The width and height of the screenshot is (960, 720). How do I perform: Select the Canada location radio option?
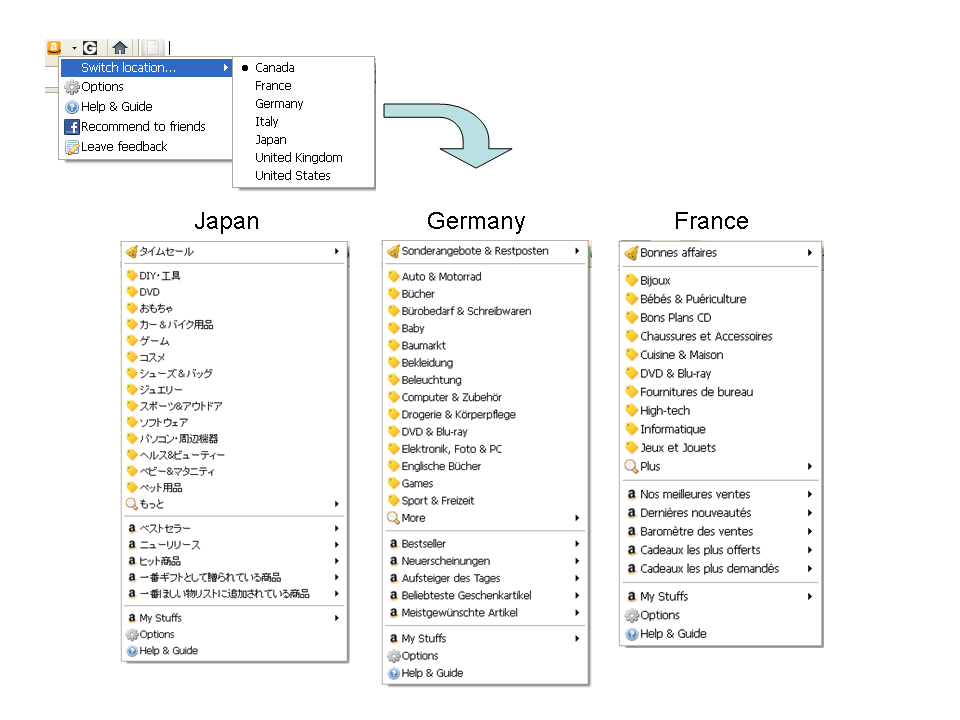(245, 68)
